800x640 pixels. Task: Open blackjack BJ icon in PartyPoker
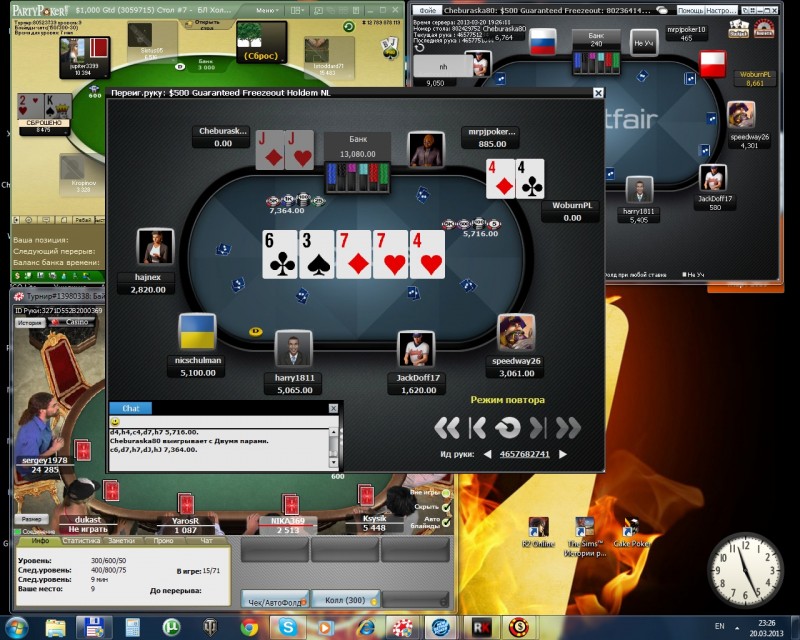(390, 47)
